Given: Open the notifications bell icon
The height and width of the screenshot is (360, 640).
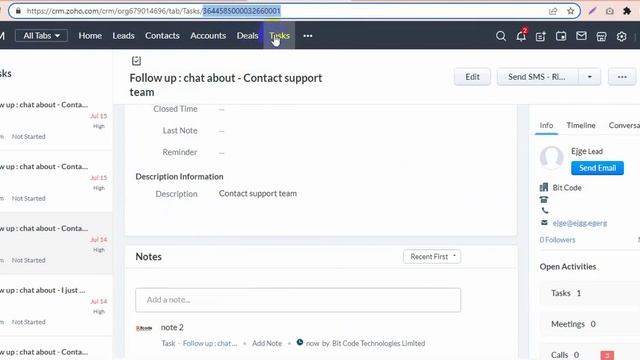Looking at the screenshot, I should (521, 36).
